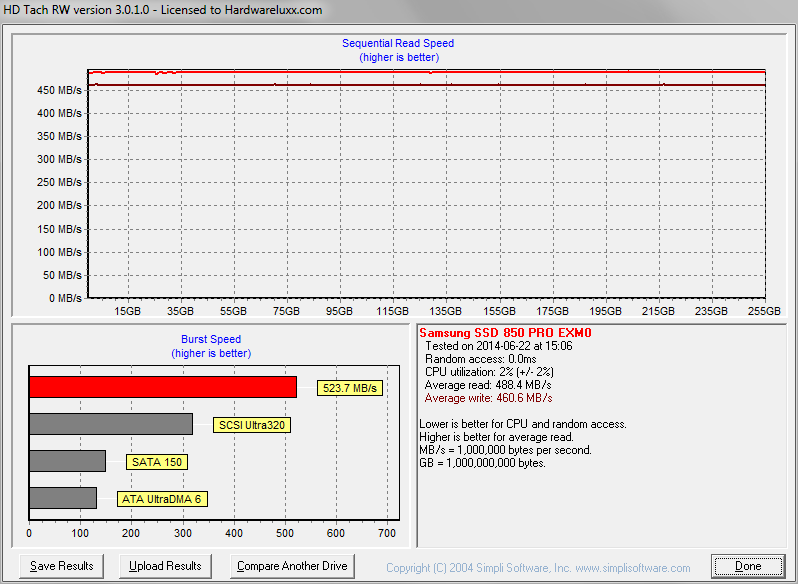The image size is (798, 584).
Task: Click the Save Results button
Action: pyautogui.click(x=62, y=566)
